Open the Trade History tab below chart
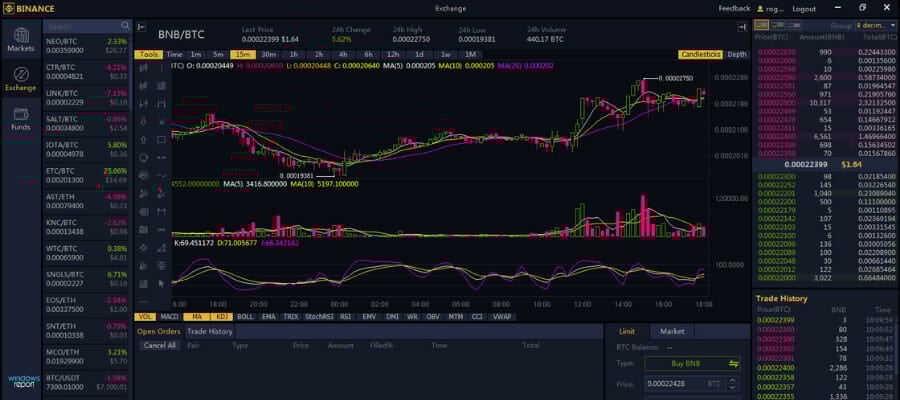 click(x=210, y=331)
